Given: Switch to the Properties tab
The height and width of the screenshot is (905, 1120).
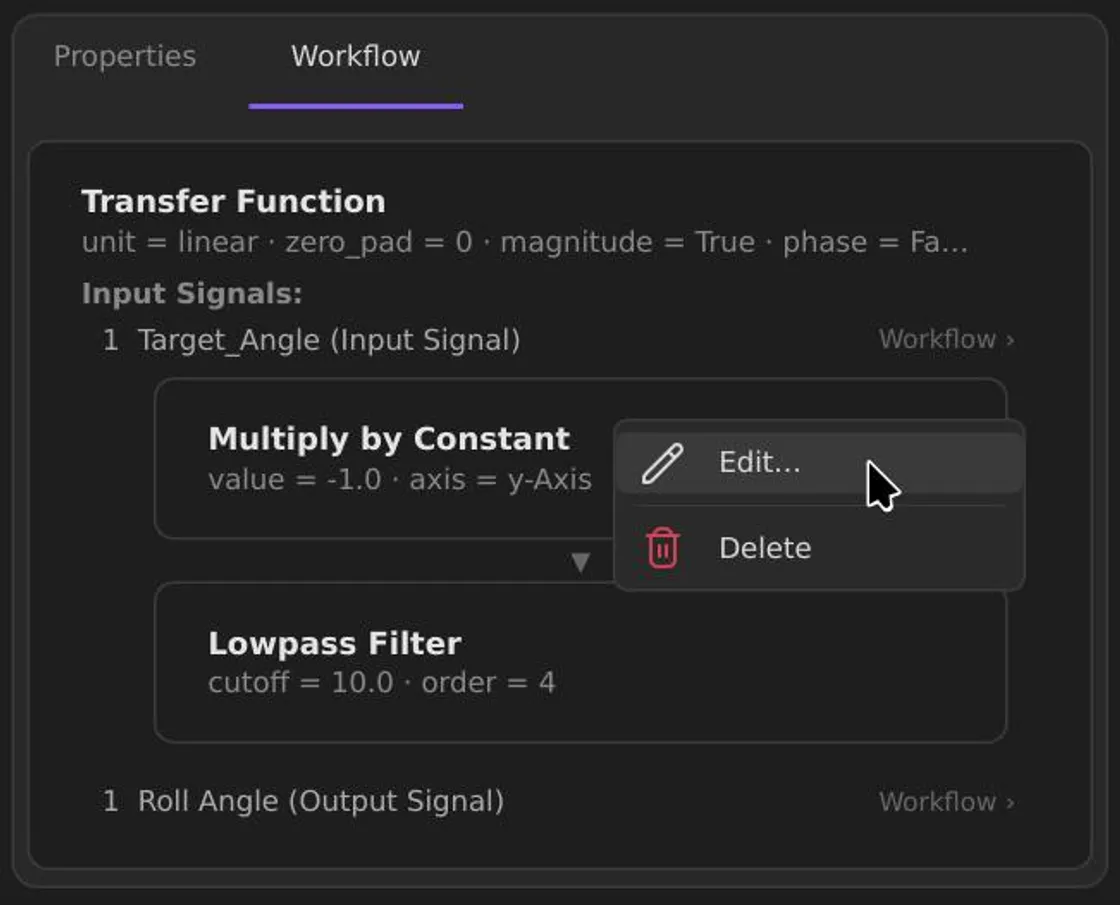Looking at the screenshot, I should (x=125, y=57).
